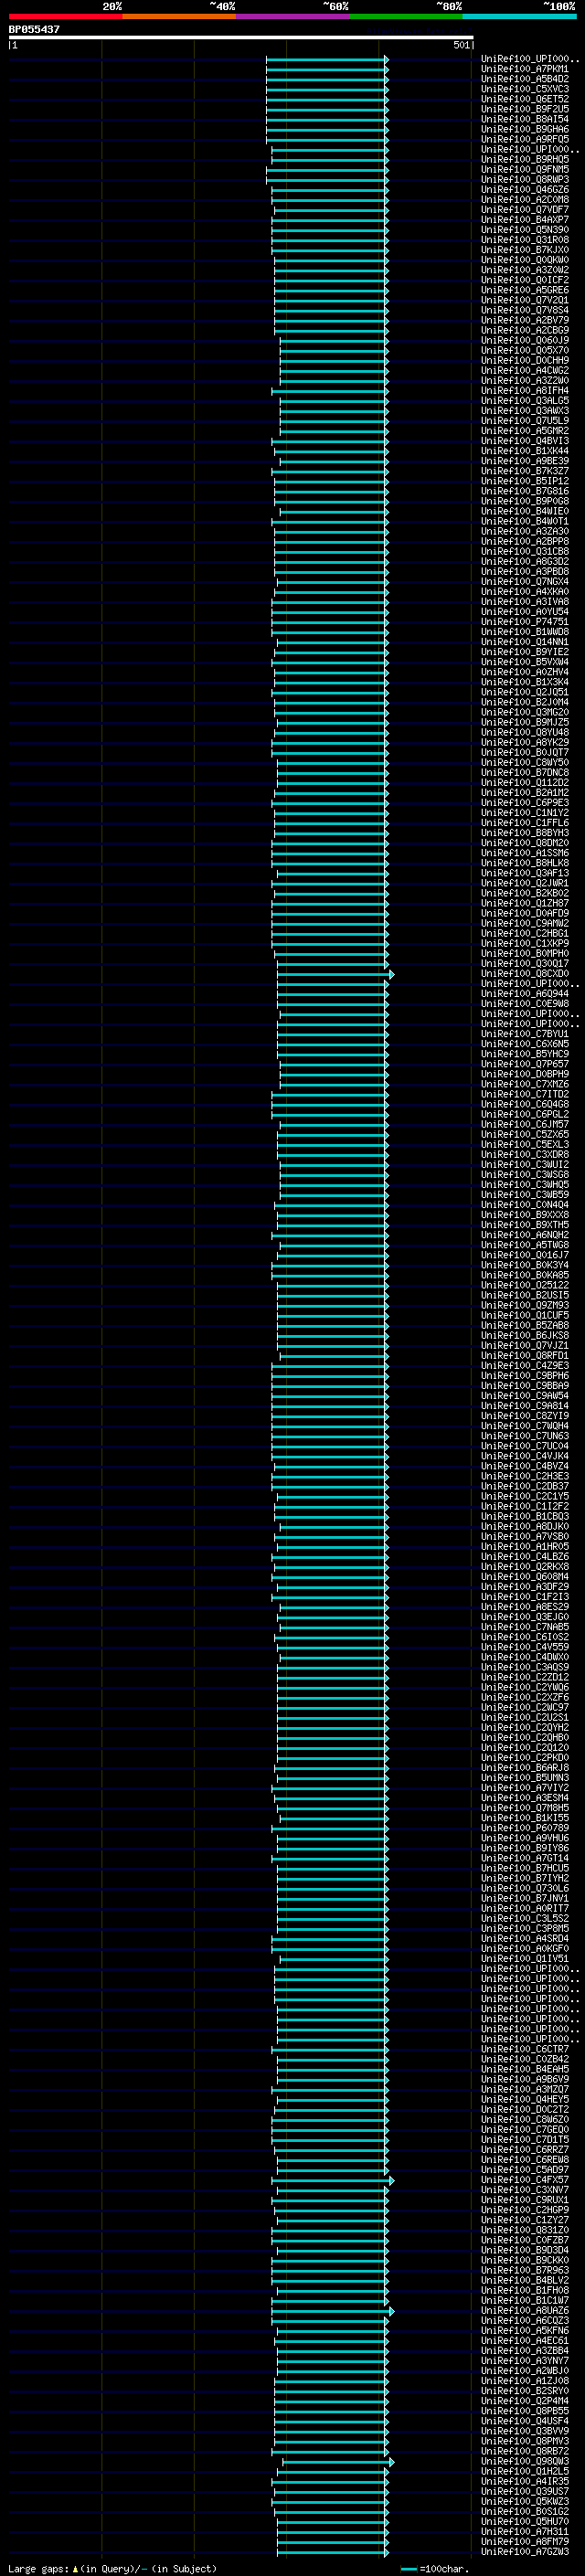
Task: Select the UniRef100_C6PGL2 label
Action: 525,1114
